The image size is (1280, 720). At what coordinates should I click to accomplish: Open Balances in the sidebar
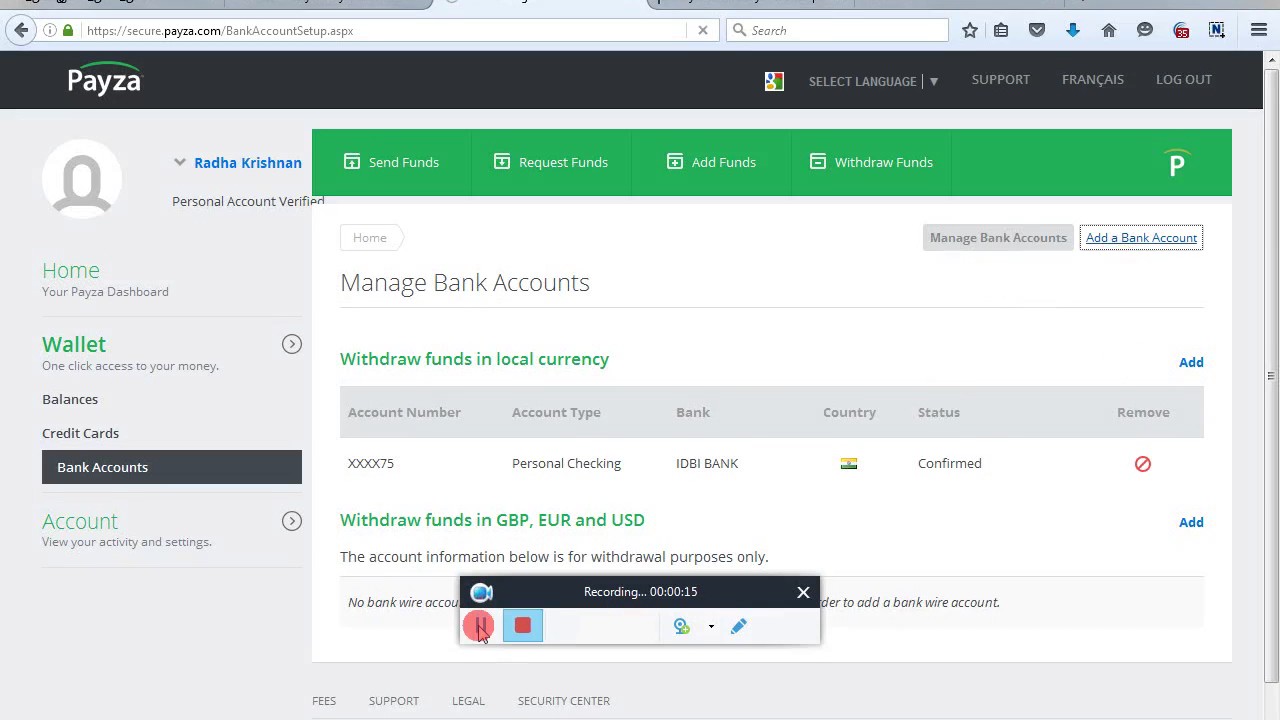tap(70, 399)
